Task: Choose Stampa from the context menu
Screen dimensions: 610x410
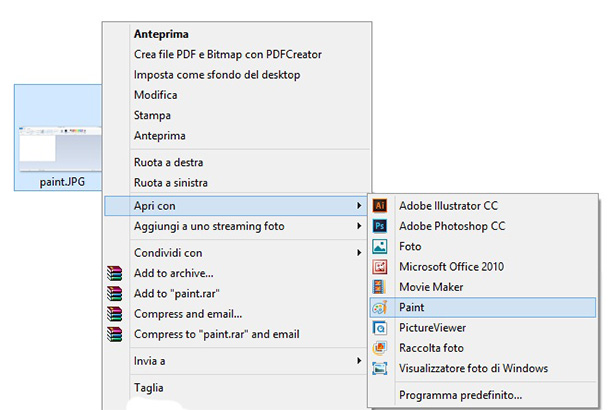Action: click(x=152, y=116)
